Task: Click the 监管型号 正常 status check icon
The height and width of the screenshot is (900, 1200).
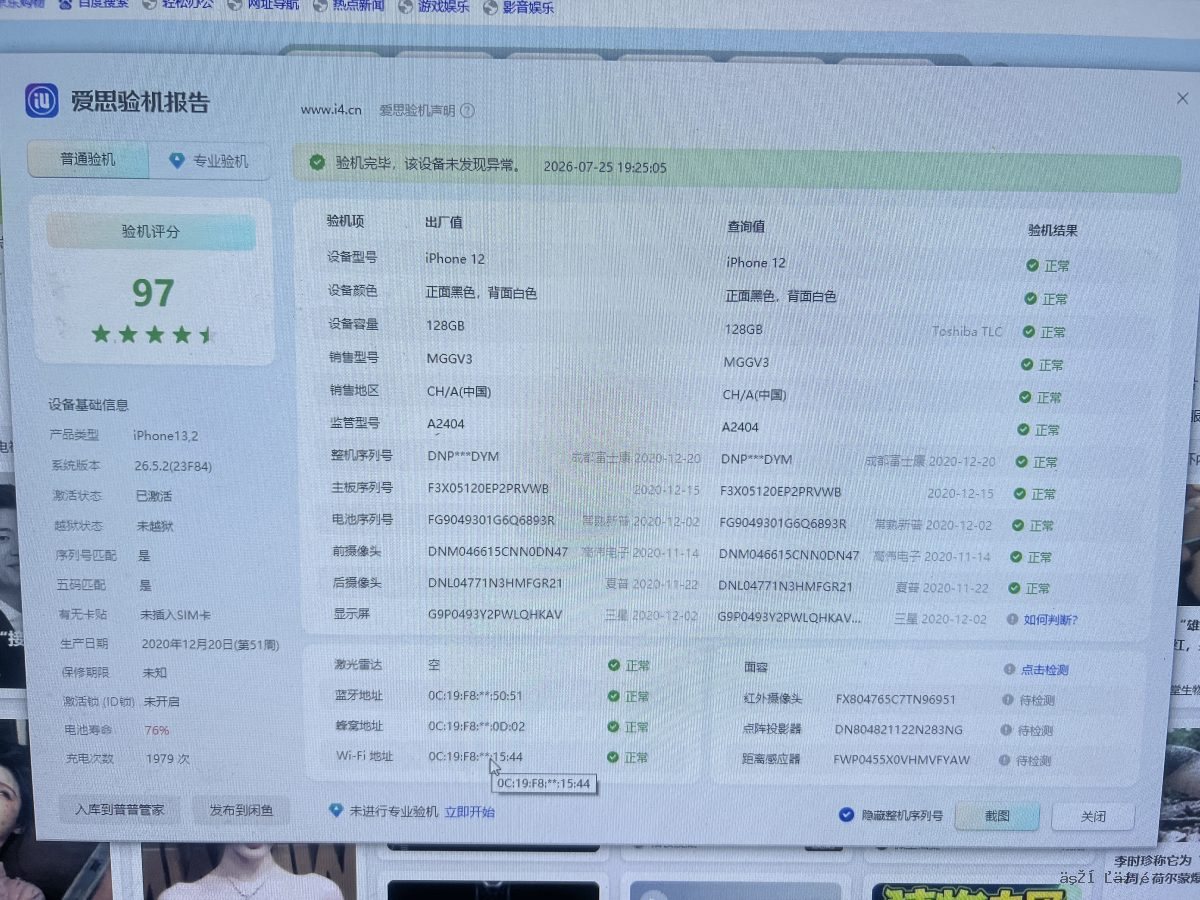Action: [x=1023, y=429]
